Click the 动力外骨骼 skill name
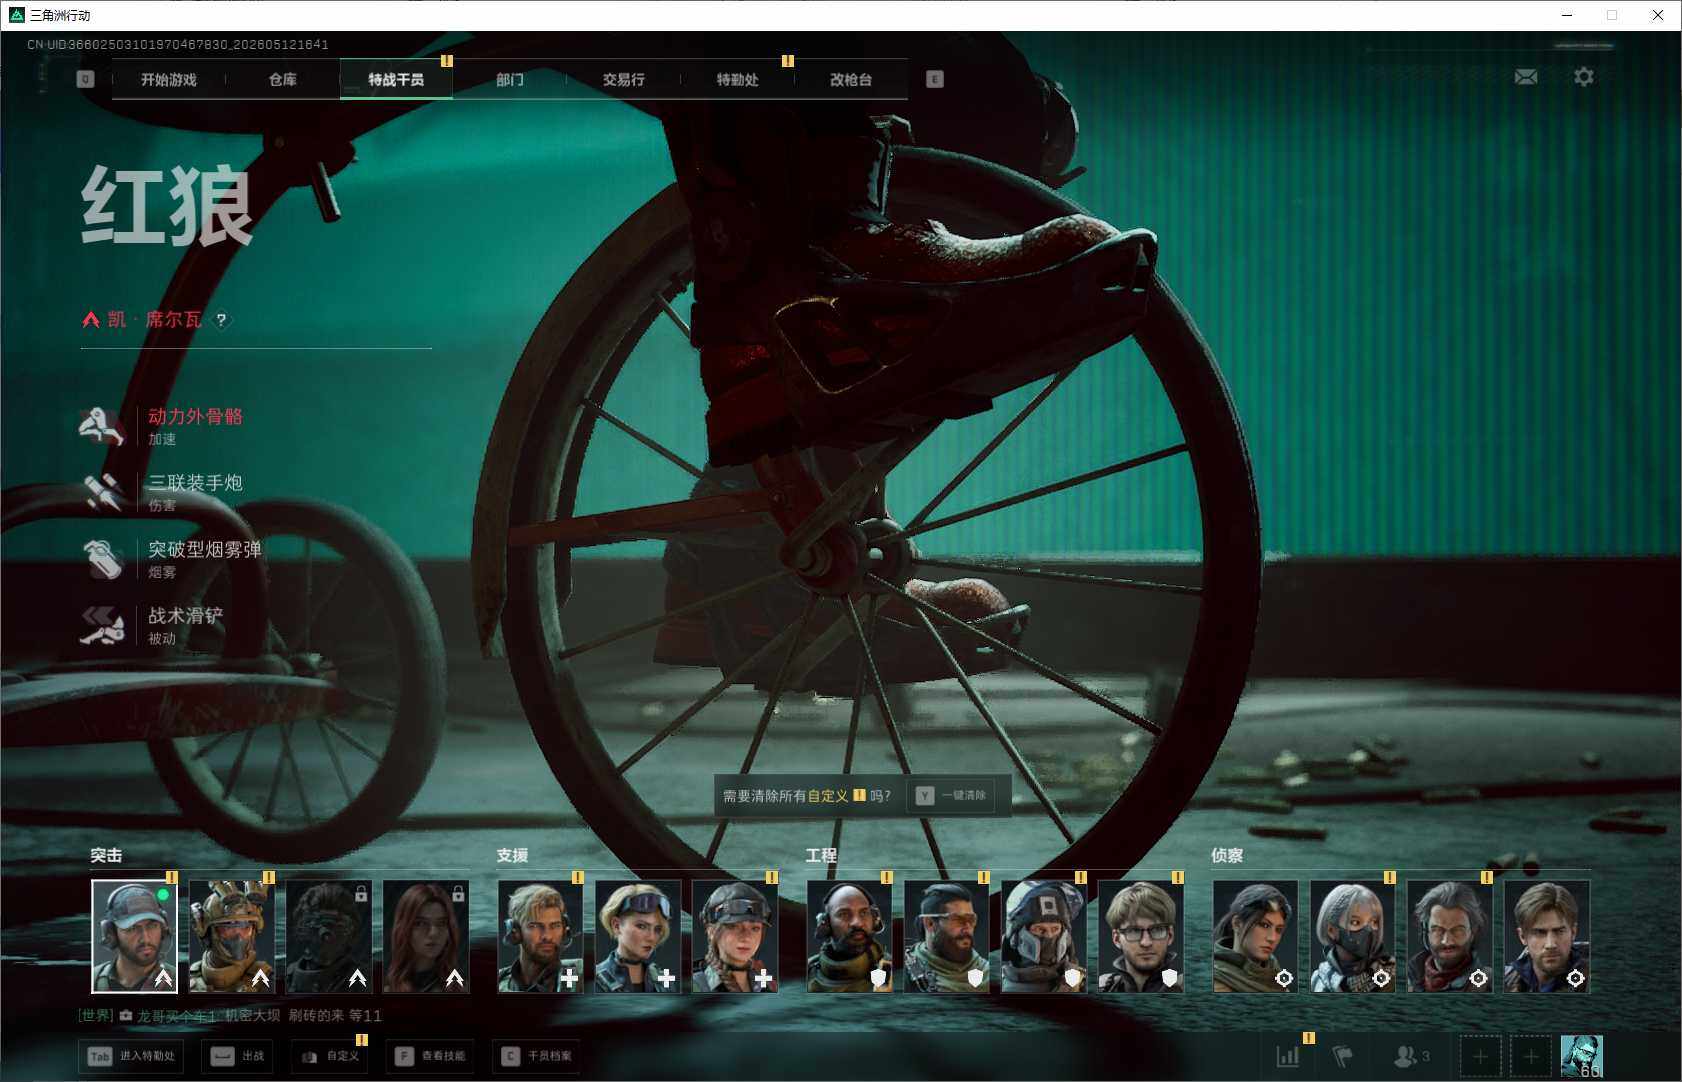Image resolution: width=1682 pixels, height=1082 pixels. (195, 416)
